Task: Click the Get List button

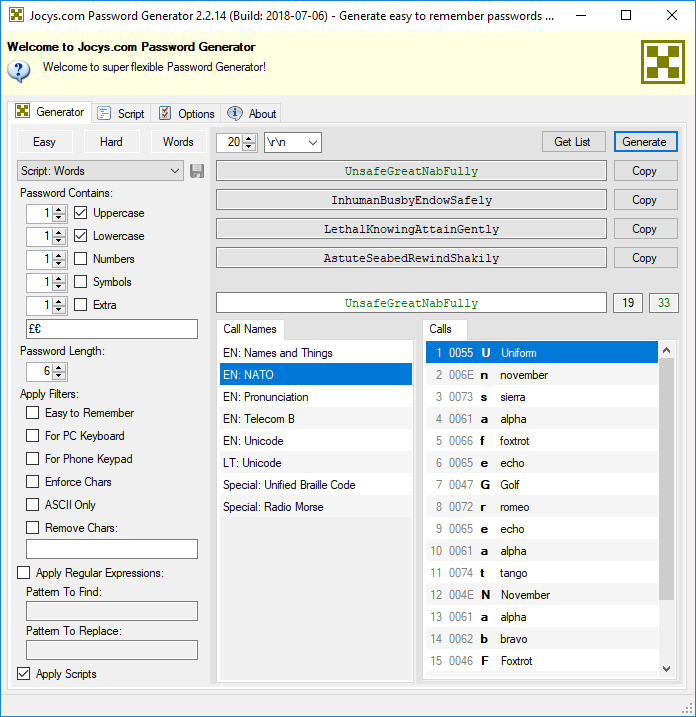Action: tap(573, 142)
